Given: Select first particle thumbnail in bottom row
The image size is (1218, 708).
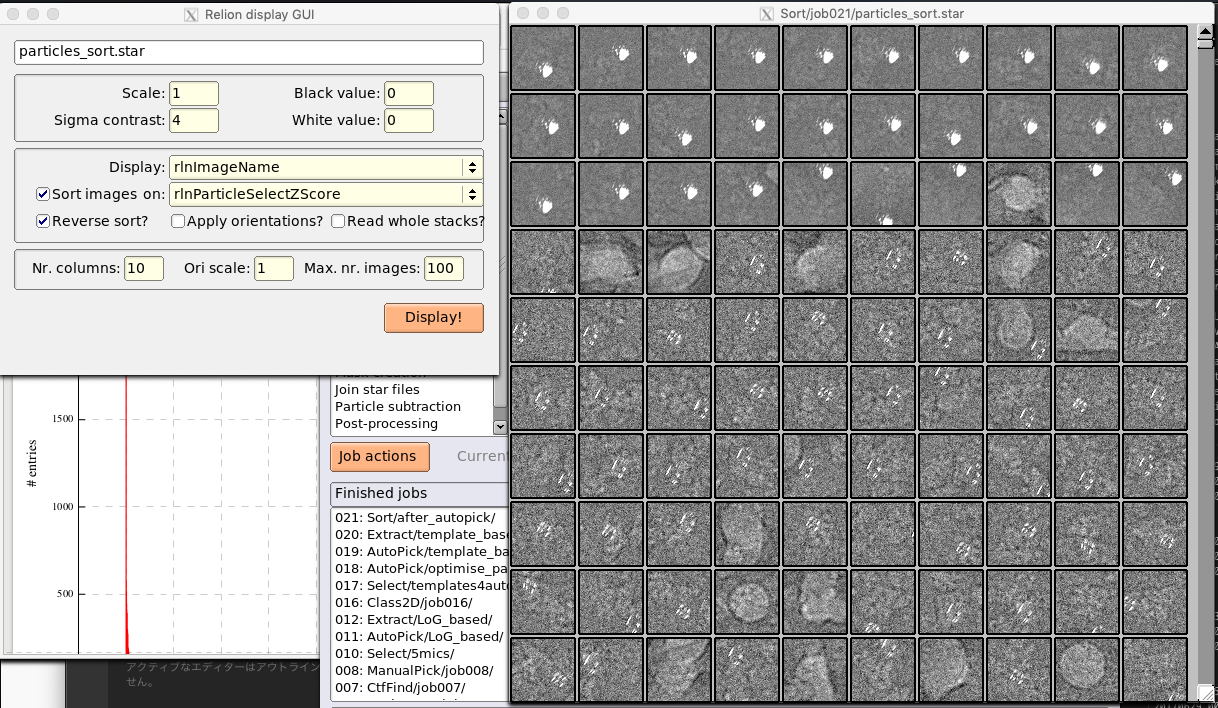Looking at the screenshot, I should click(543, 669).
